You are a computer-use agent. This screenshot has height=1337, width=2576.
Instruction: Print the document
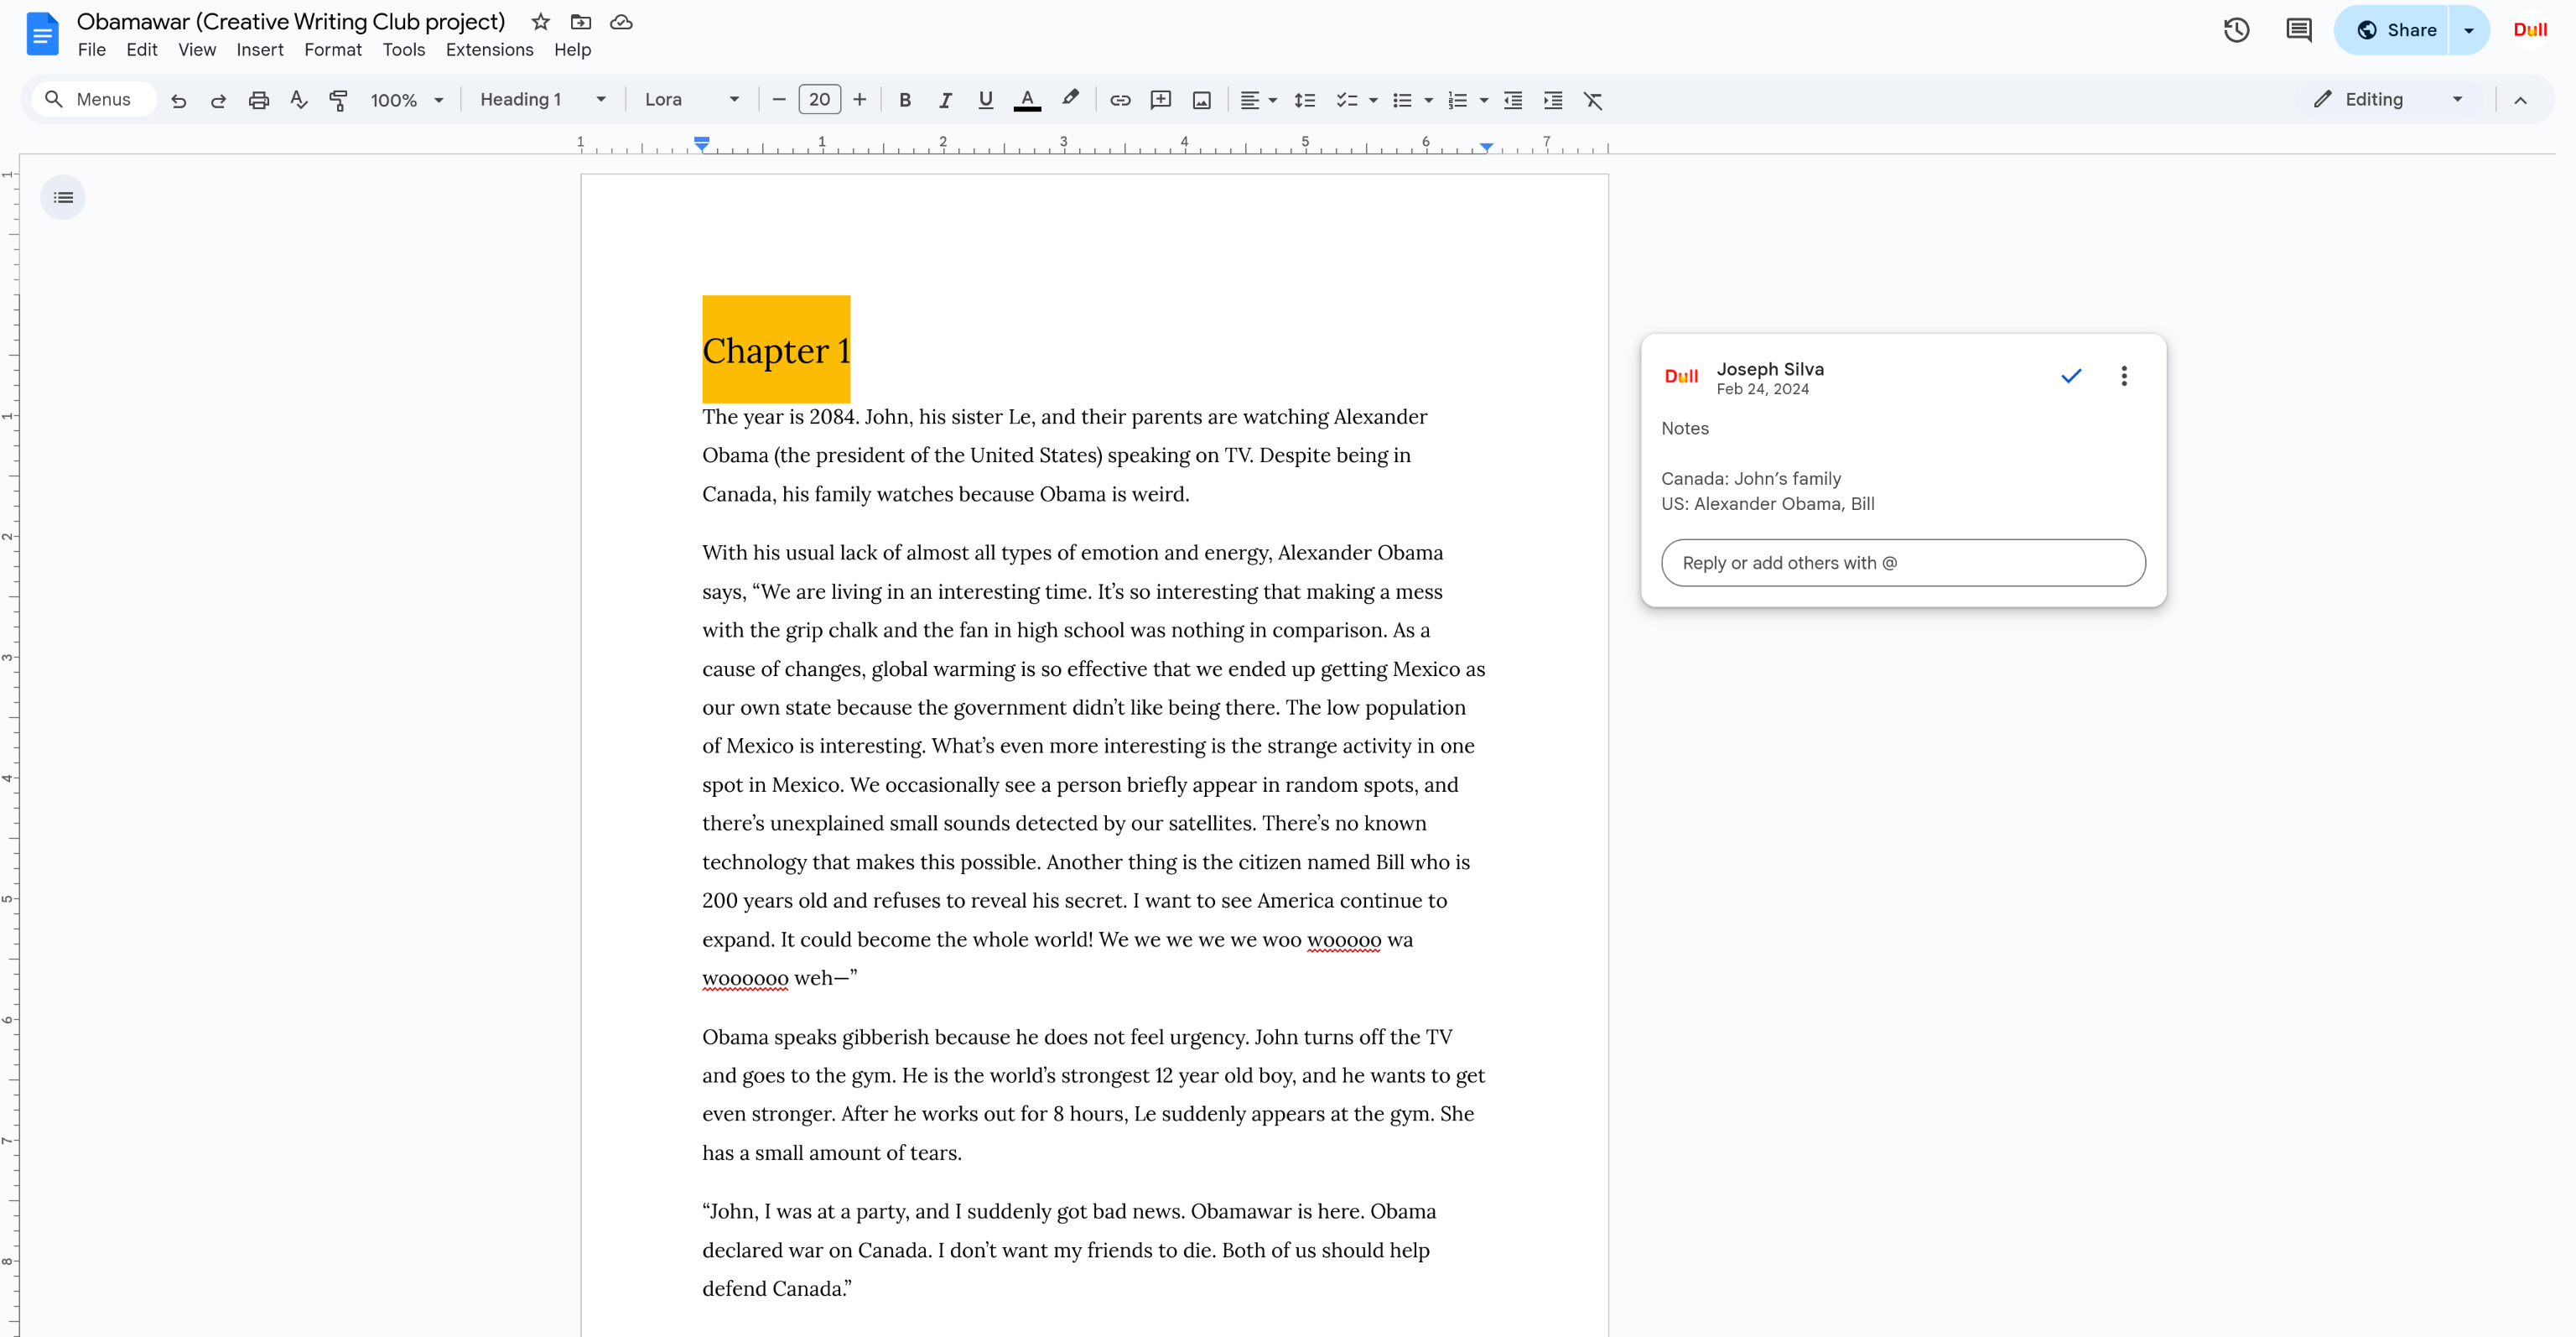pyautogui.click(x=258, y=100)
